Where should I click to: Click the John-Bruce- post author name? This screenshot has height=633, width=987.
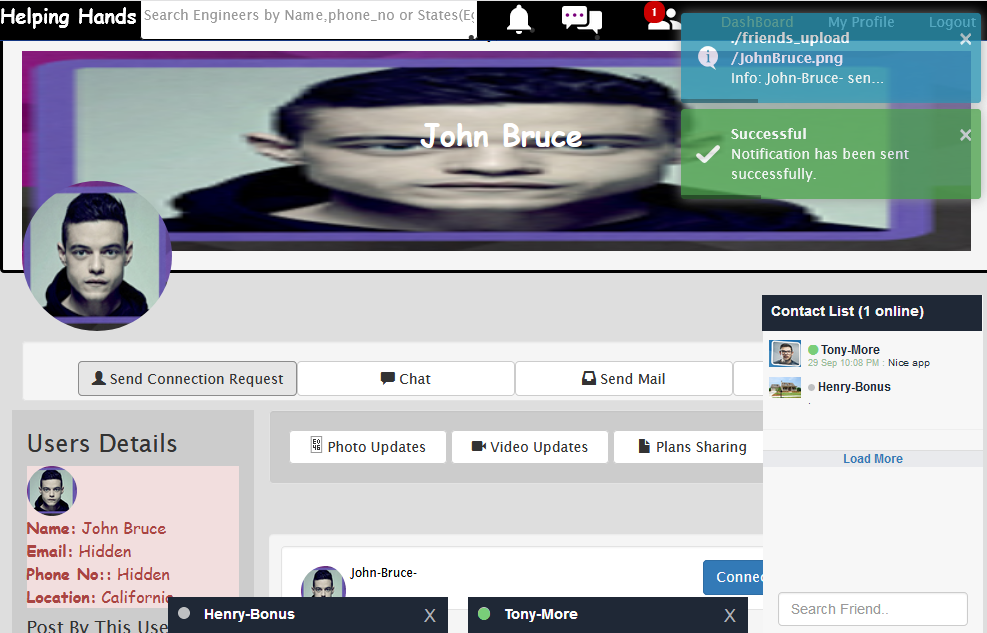coord(383,573)
